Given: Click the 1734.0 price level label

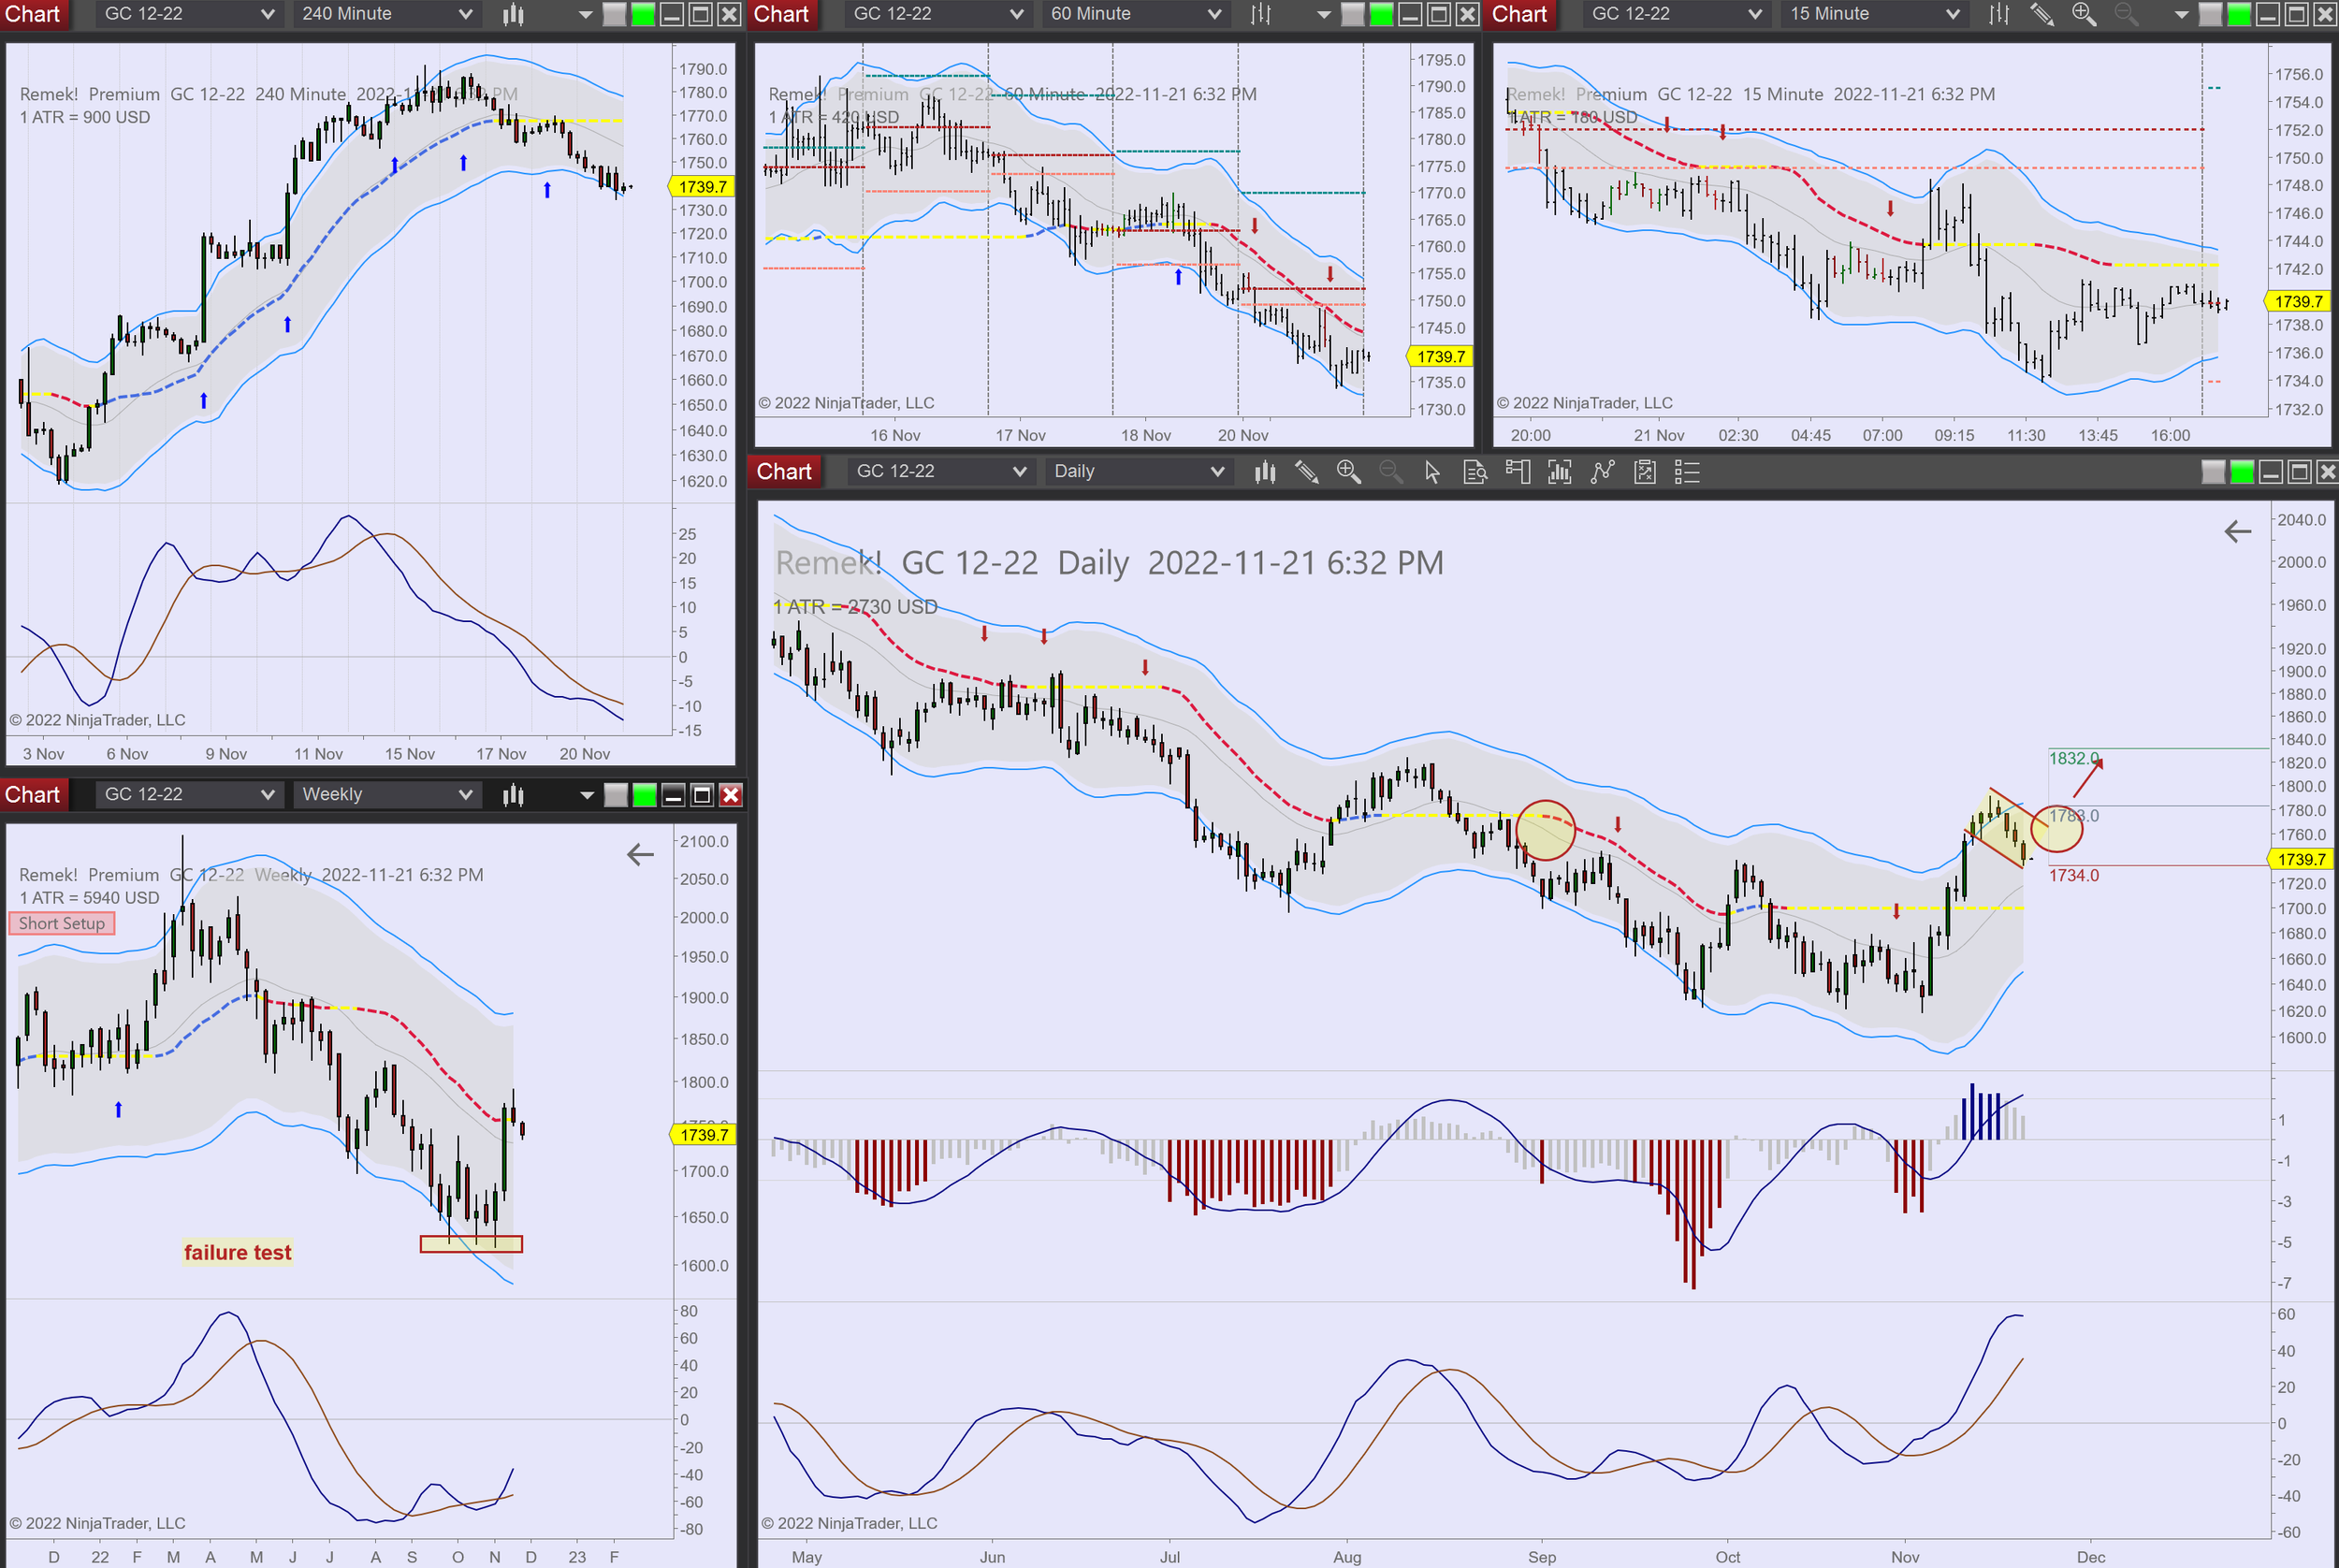Looking at the screenshot, I should 2073,875.
